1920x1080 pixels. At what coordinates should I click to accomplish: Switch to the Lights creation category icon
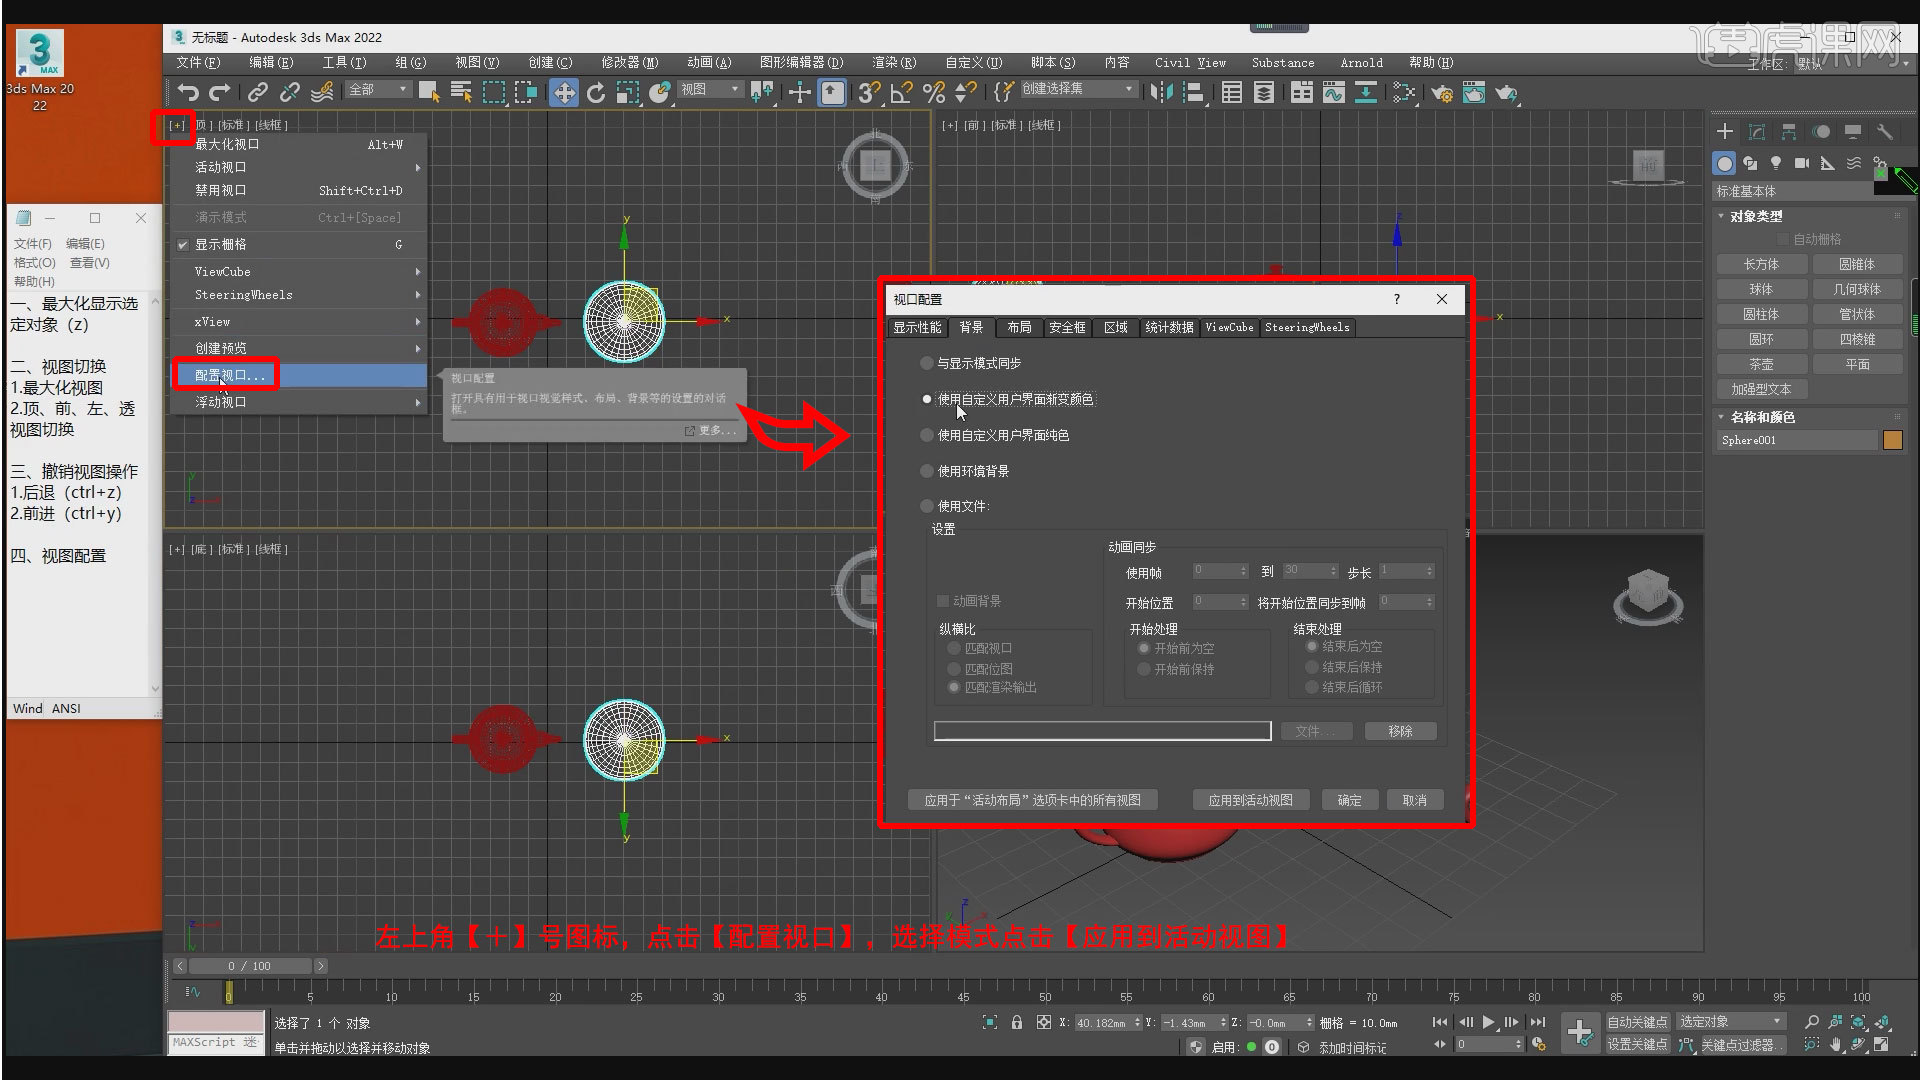[1776, 164]
